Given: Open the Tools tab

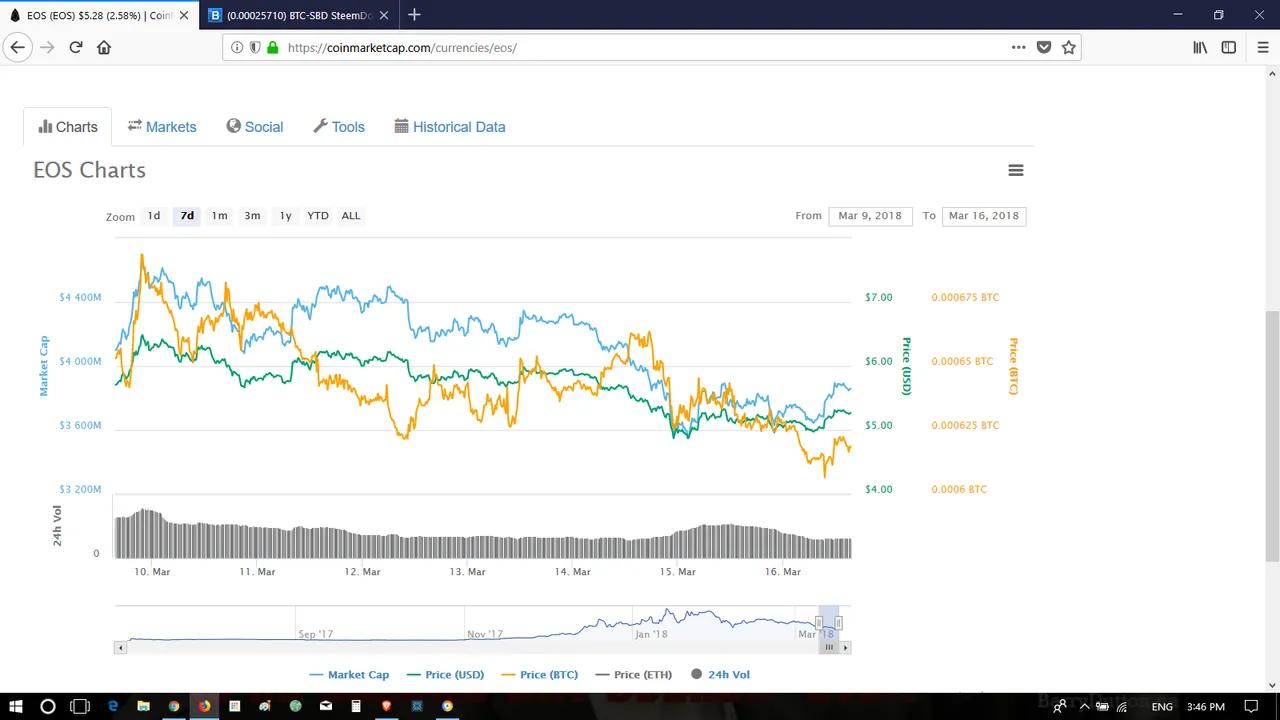Looking at the screenshot, I should point(339,127).
